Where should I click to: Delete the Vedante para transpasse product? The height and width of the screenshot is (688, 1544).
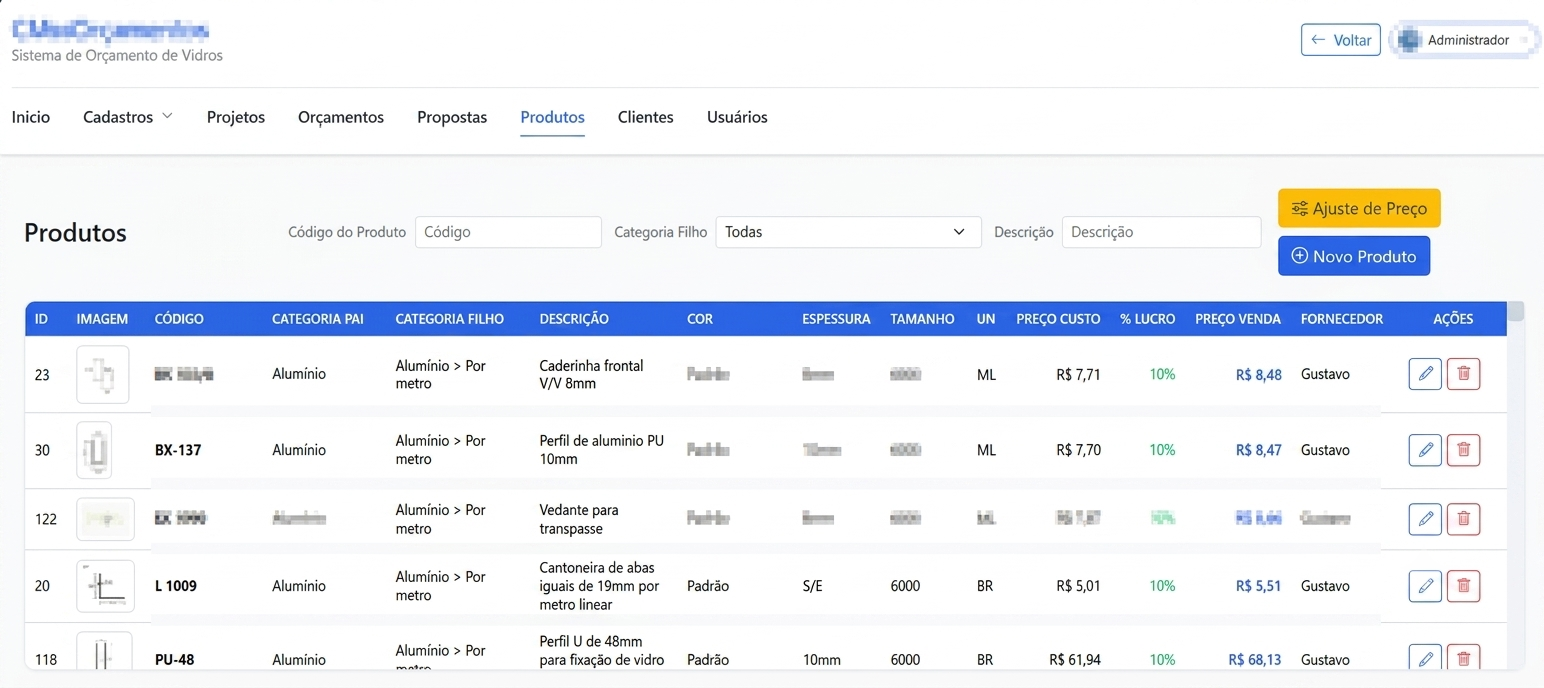(1464, 519)
